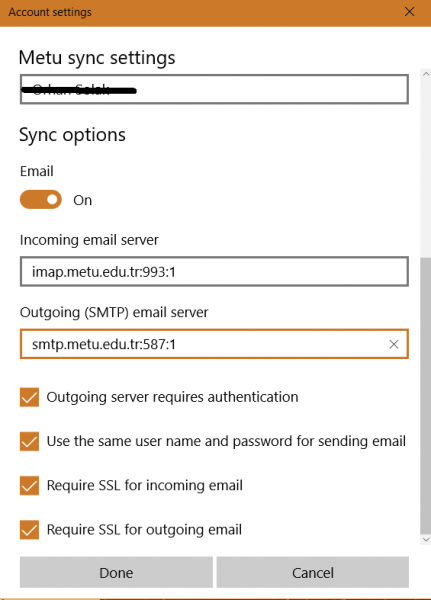Screen dimensions: 431x600
Task: Click the scrollbar up arrow
Action: point(426,74)
